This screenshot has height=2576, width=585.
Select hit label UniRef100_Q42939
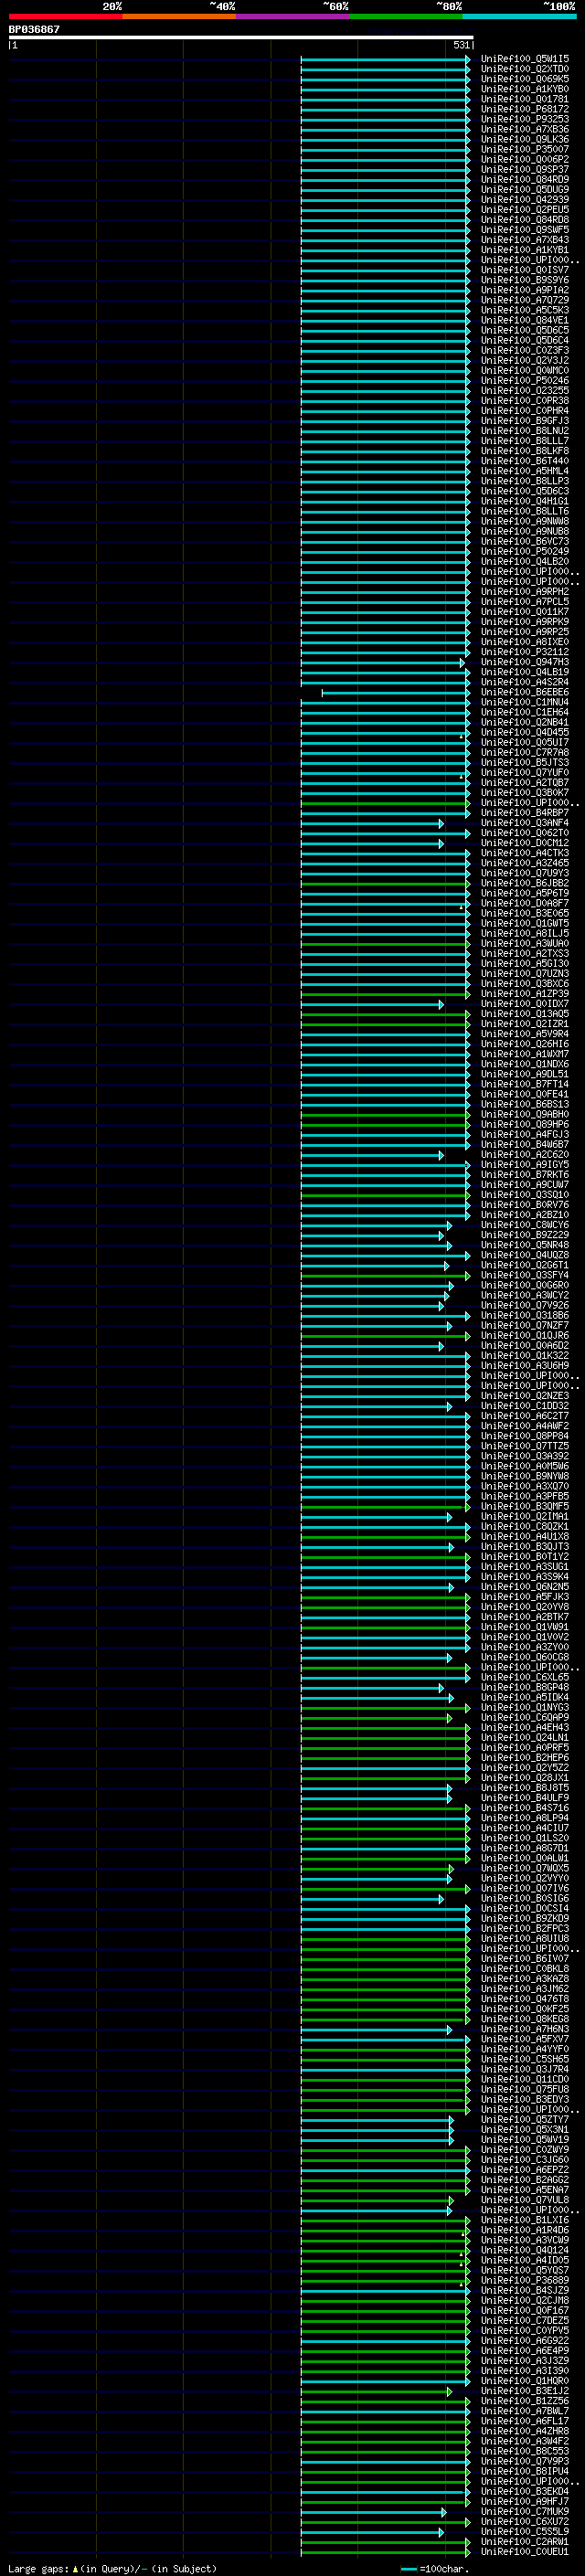tap(525, 200)
